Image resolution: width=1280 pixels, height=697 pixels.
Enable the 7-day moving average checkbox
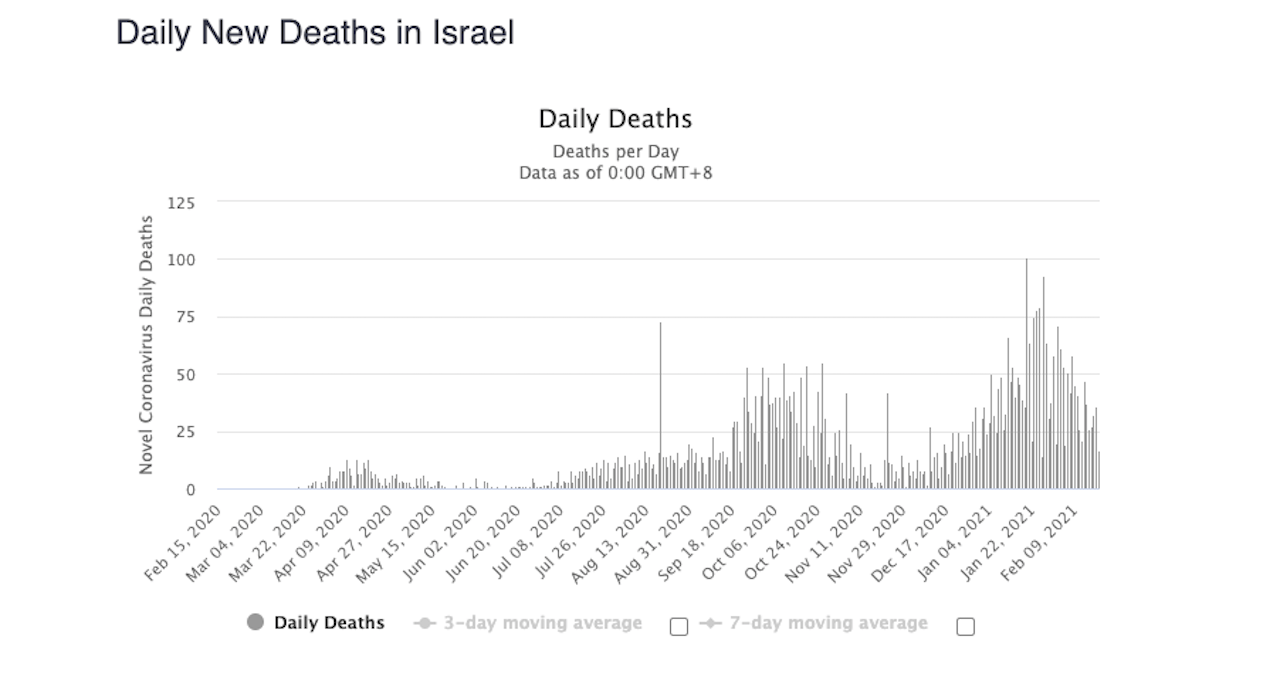pos(965,627)
